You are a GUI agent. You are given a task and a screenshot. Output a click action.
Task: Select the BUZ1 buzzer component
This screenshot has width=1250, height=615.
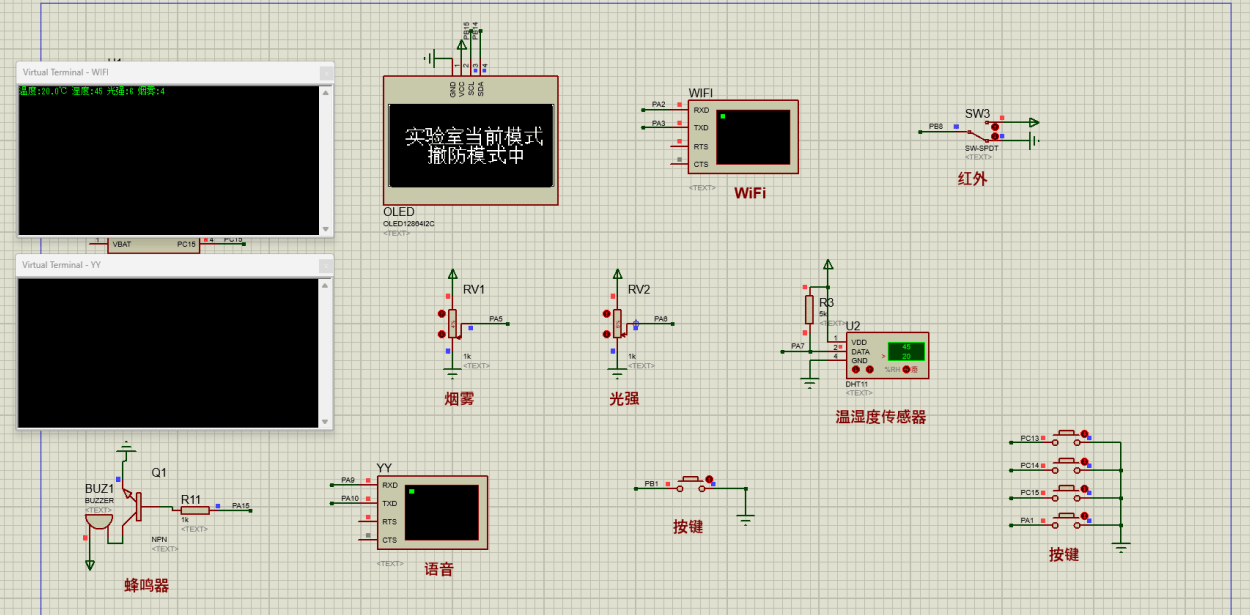(x=98, y=516)
